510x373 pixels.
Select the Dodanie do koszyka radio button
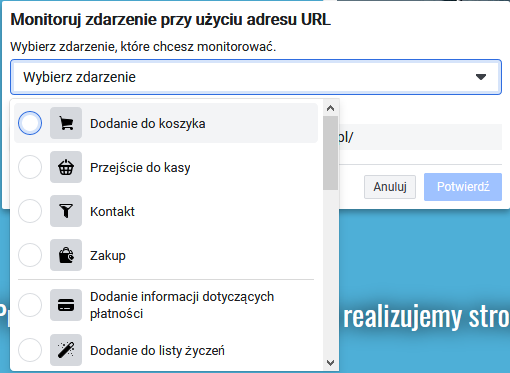pos(30,123)
